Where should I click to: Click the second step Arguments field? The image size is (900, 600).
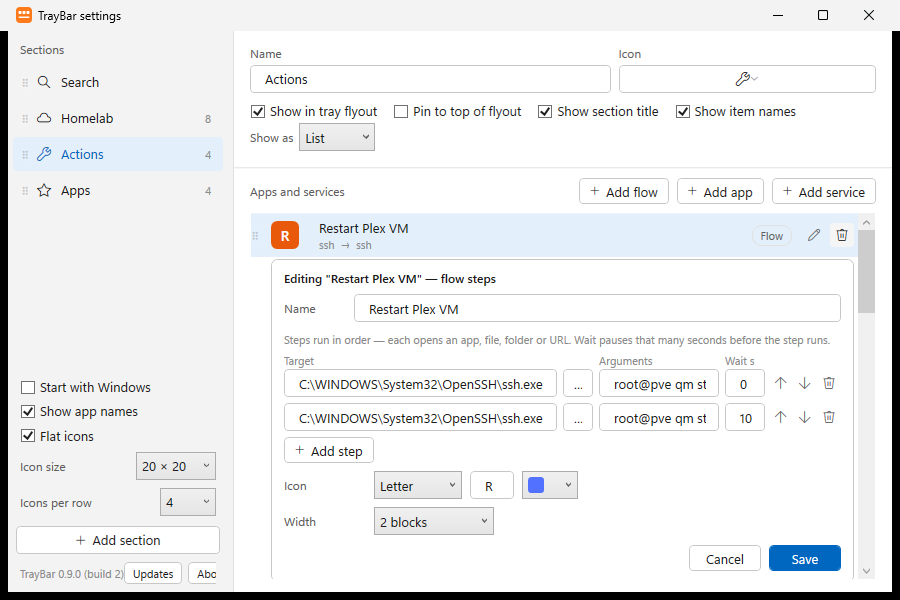click(x=659, y=417)
